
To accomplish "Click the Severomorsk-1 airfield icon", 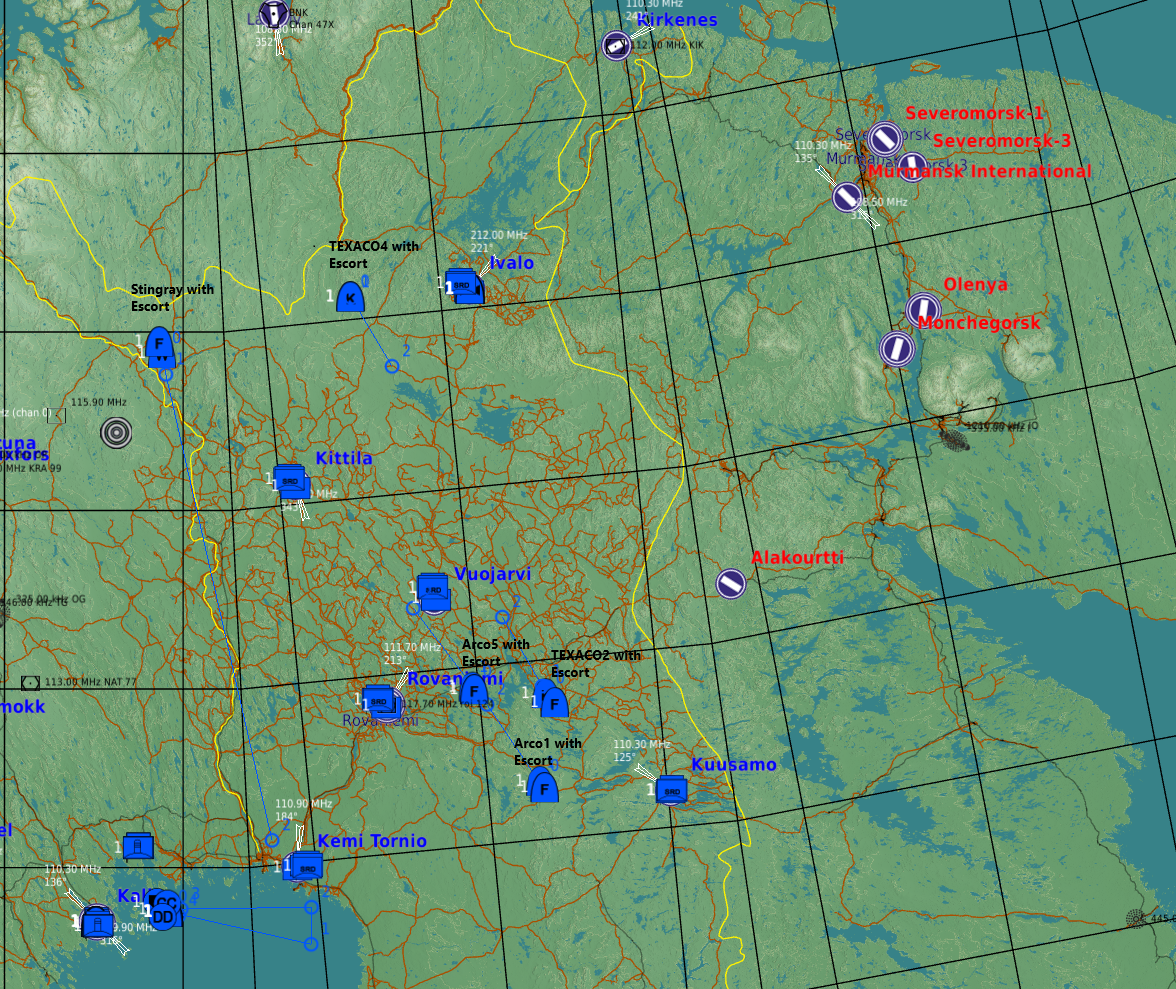I will (884, 139).
